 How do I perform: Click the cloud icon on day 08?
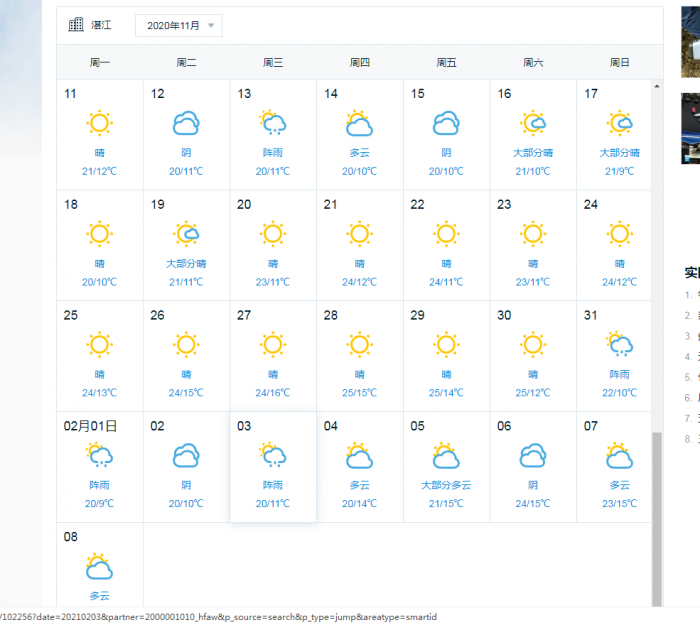point(99,567)
